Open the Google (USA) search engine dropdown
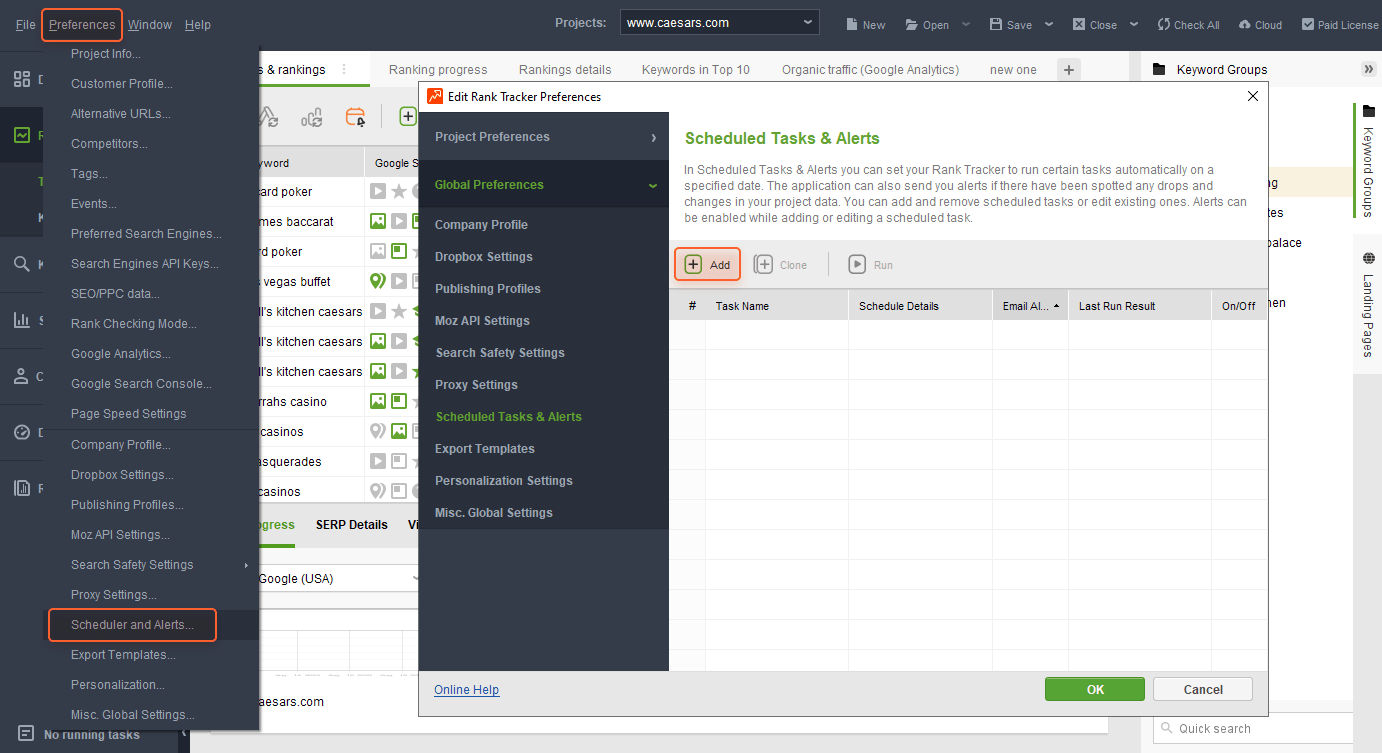The image size is (1382, 753). 338,579
